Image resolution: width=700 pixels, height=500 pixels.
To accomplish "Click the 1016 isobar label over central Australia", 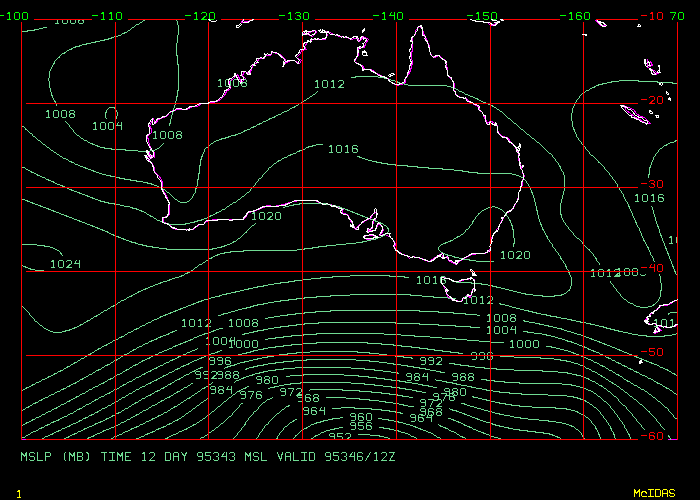I will (x=343, y=149).
